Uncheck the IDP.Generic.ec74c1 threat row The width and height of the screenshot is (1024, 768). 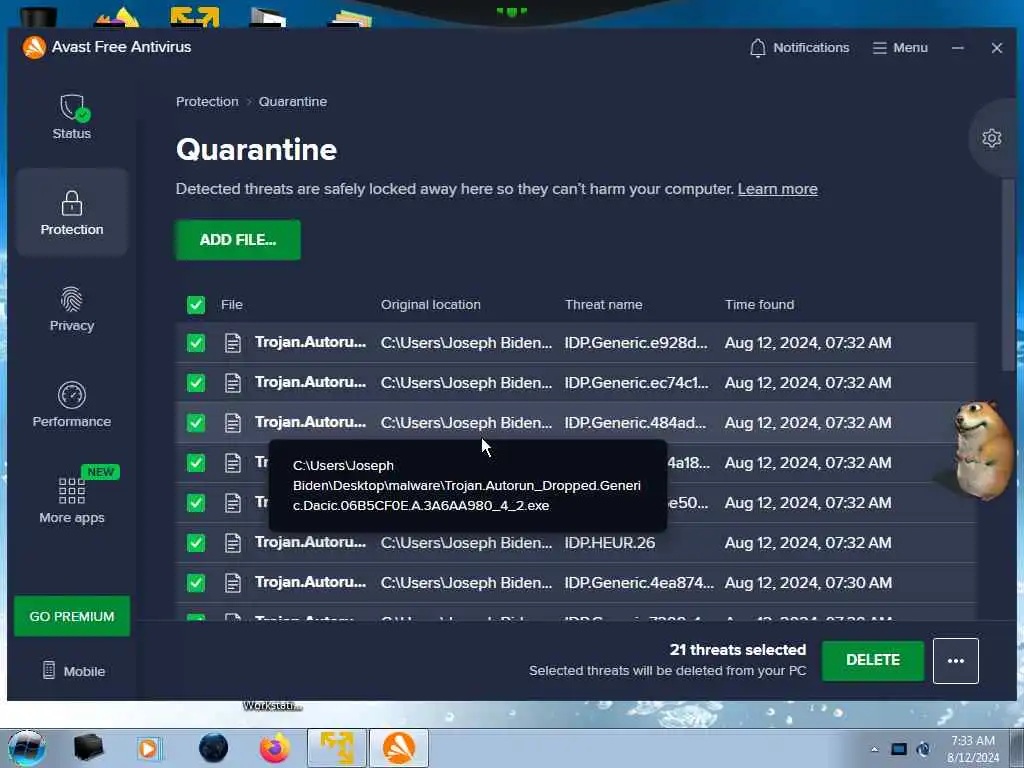pyautogui.click(x=196, y=383)
